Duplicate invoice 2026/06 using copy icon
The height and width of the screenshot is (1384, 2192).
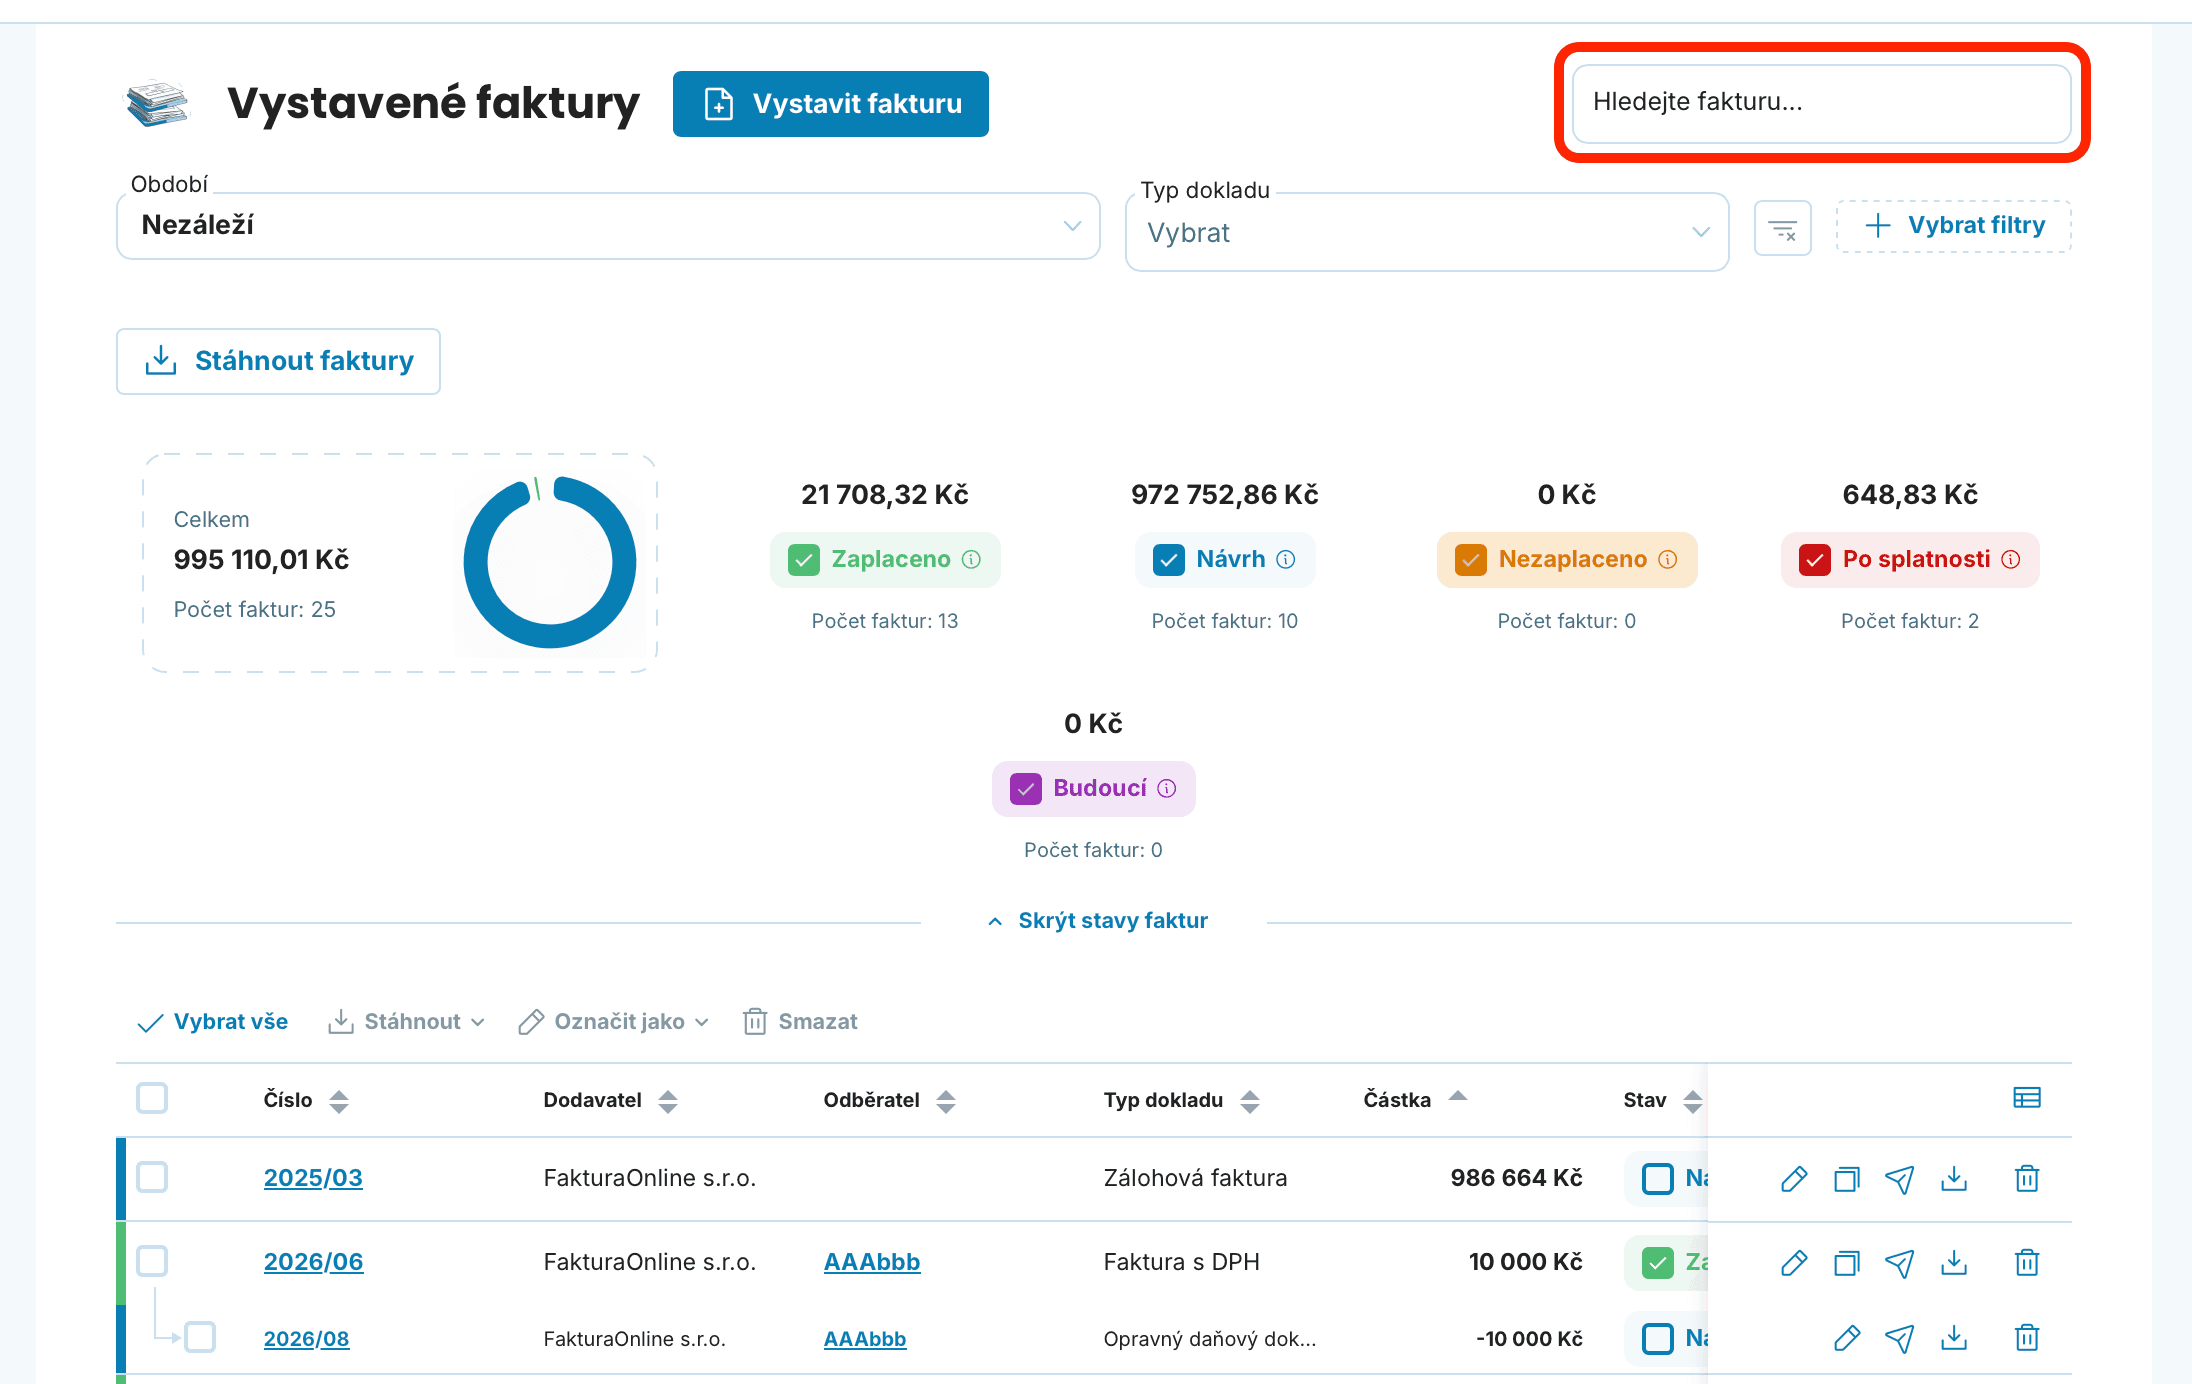pyautogui.click(x=1846, y=1263)
